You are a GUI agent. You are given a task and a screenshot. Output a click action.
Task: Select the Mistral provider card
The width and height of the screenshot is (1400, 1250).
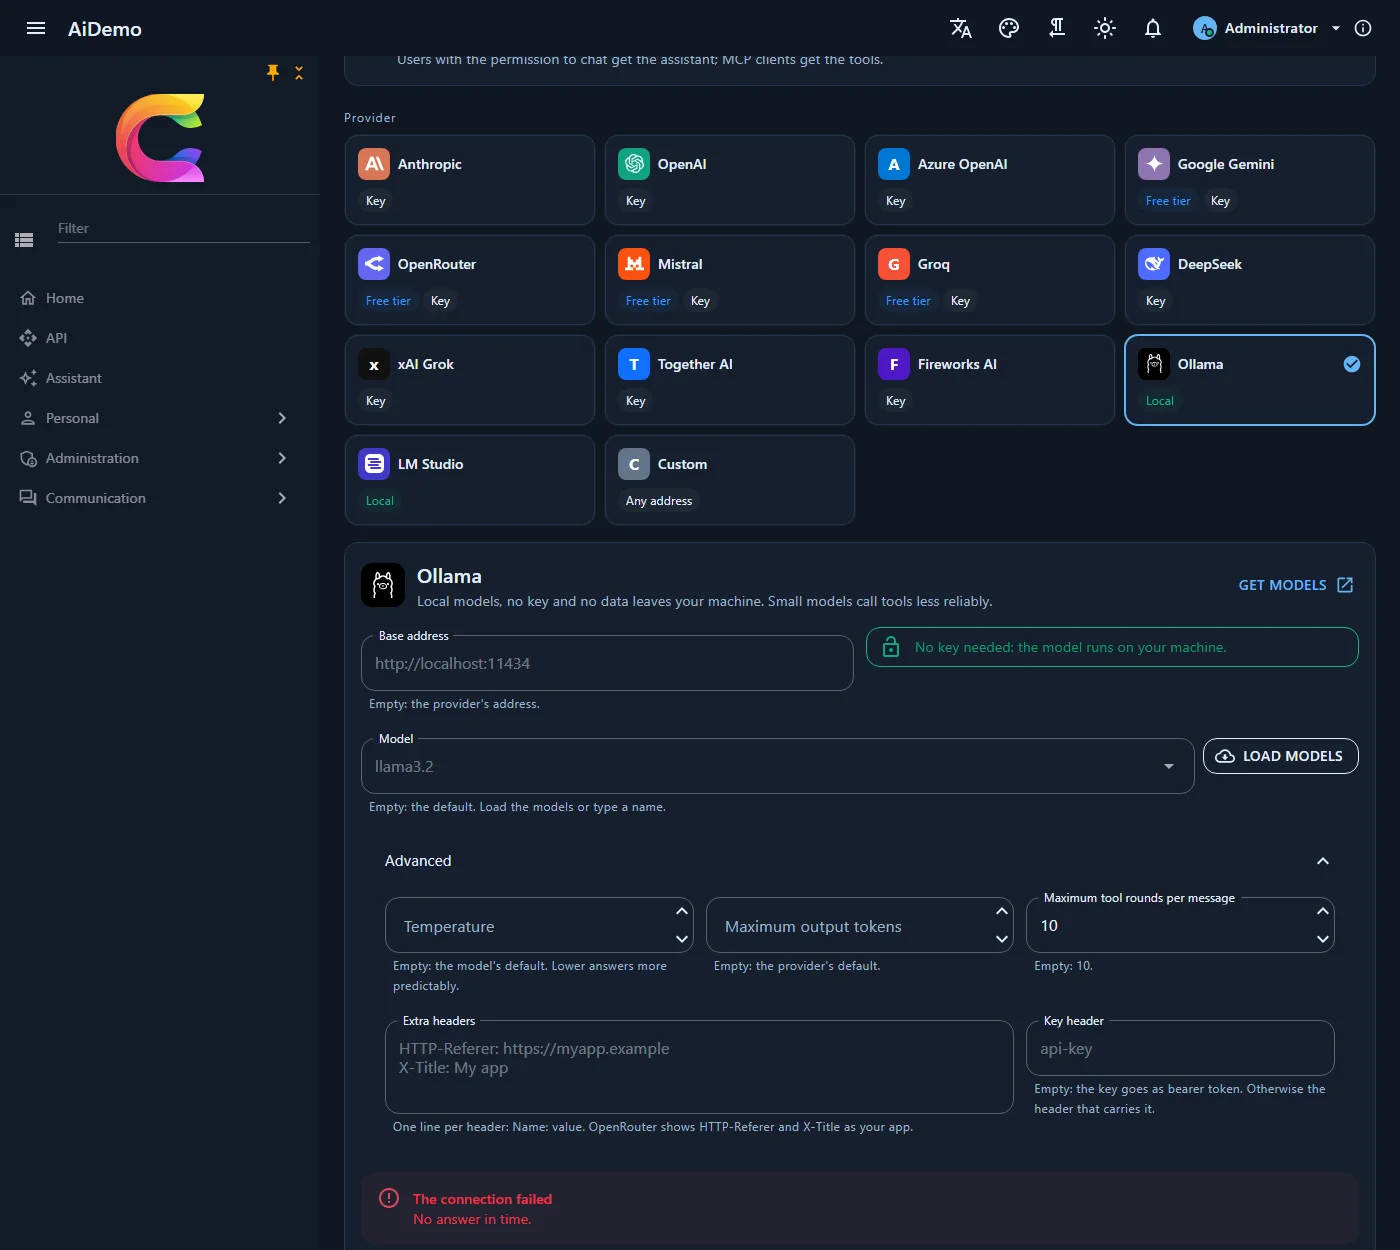point(730,280)
